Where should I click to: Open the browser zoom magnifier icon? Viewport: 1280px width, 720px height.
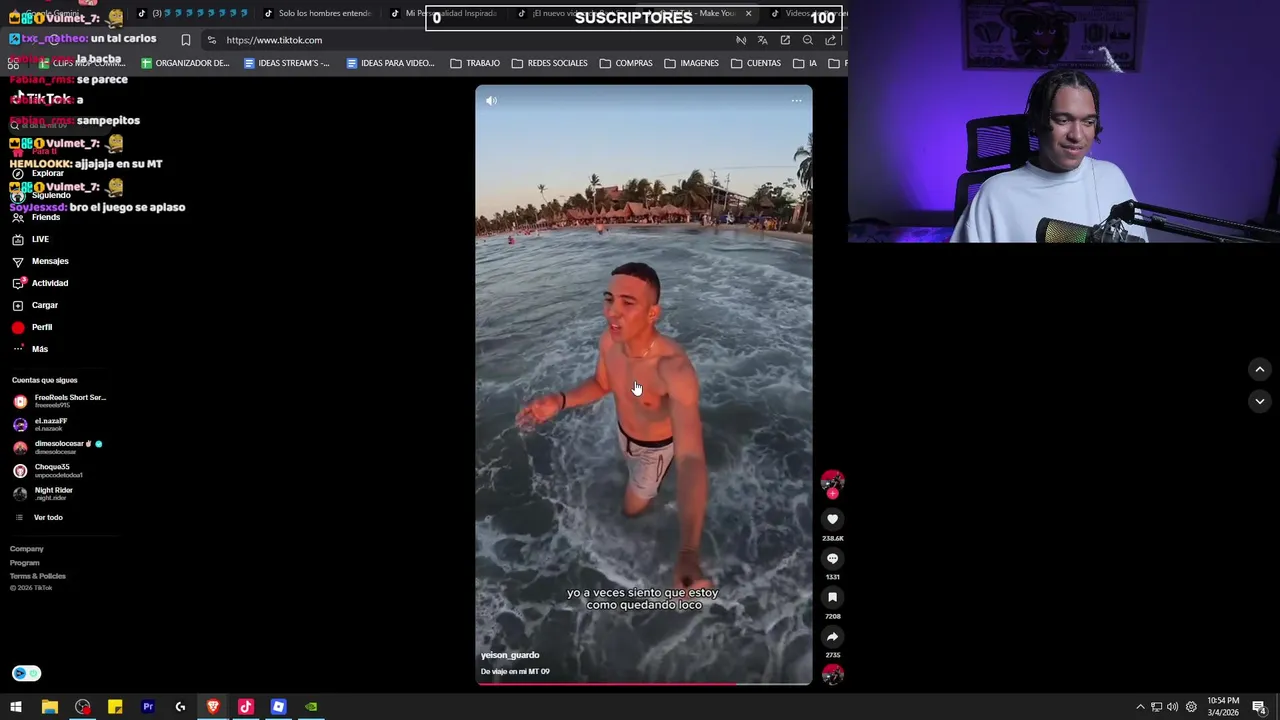click(808, 40)
